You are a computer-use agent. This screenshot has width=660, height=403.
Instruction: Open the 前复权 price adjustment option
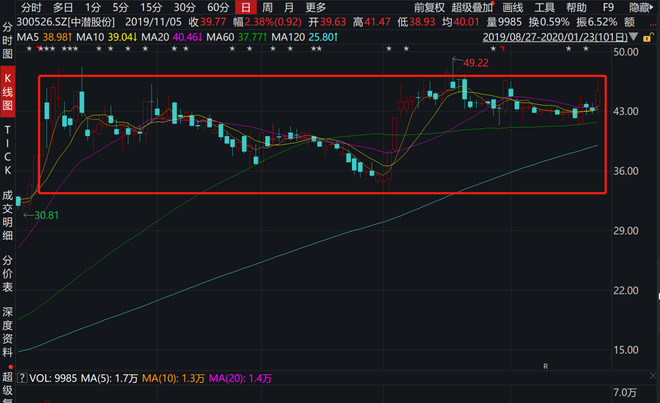click(x=429, y=7)
